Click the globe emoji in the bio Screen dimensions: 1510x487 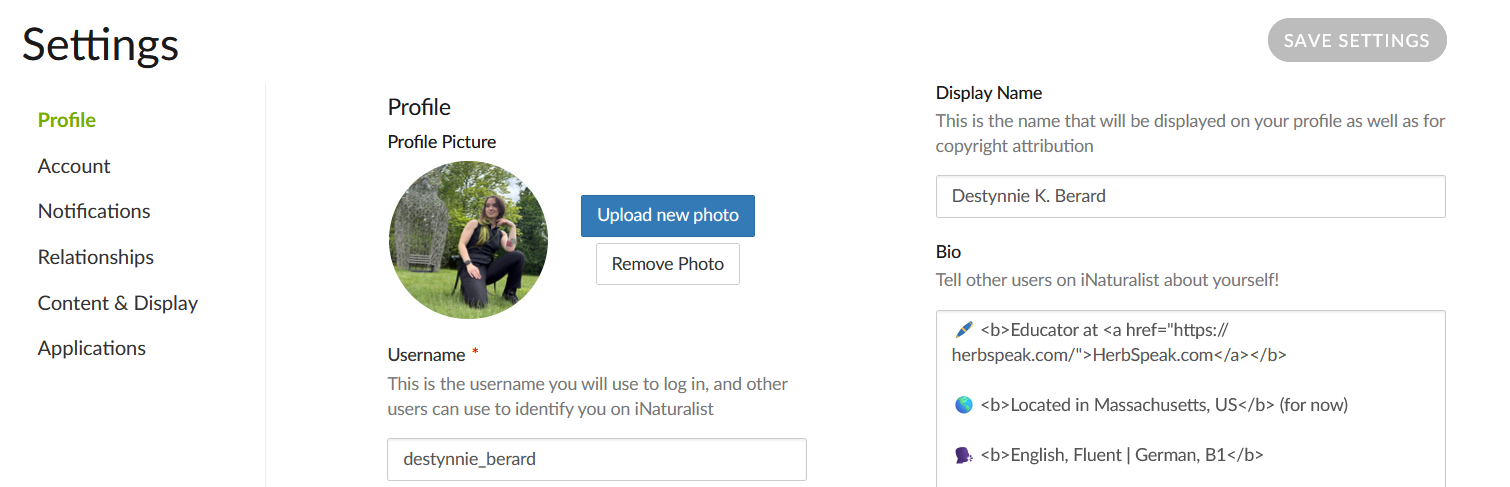(x=963, y=405)
